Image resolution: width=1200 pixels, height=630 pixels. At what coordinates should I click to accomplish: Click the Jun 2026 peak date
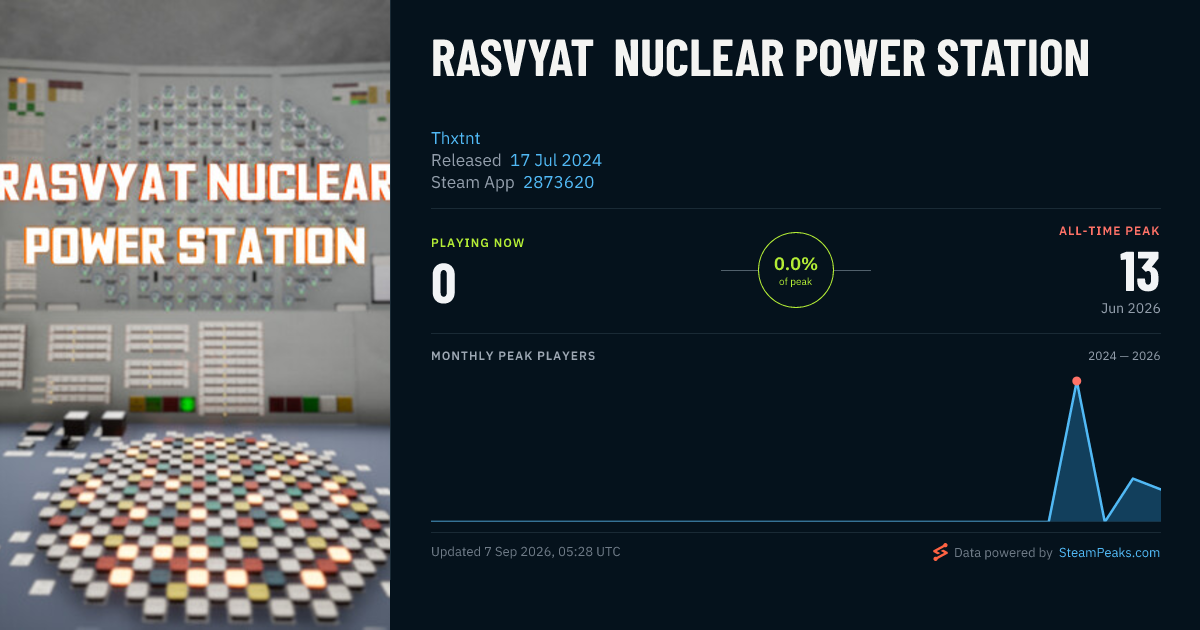click(1131, 308)
